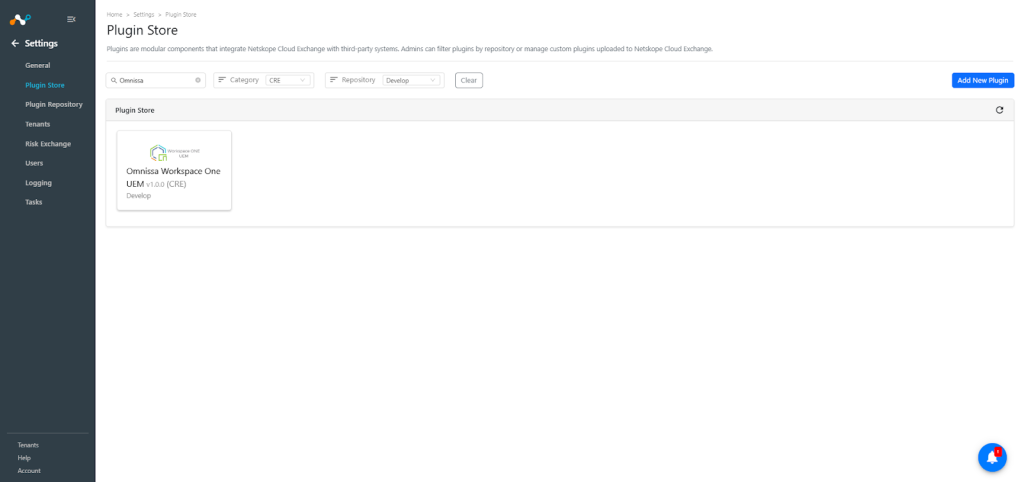Screen dimensions: 1024x482
Task: Click the Settings sidebar heading
Action: coord(41,44)
